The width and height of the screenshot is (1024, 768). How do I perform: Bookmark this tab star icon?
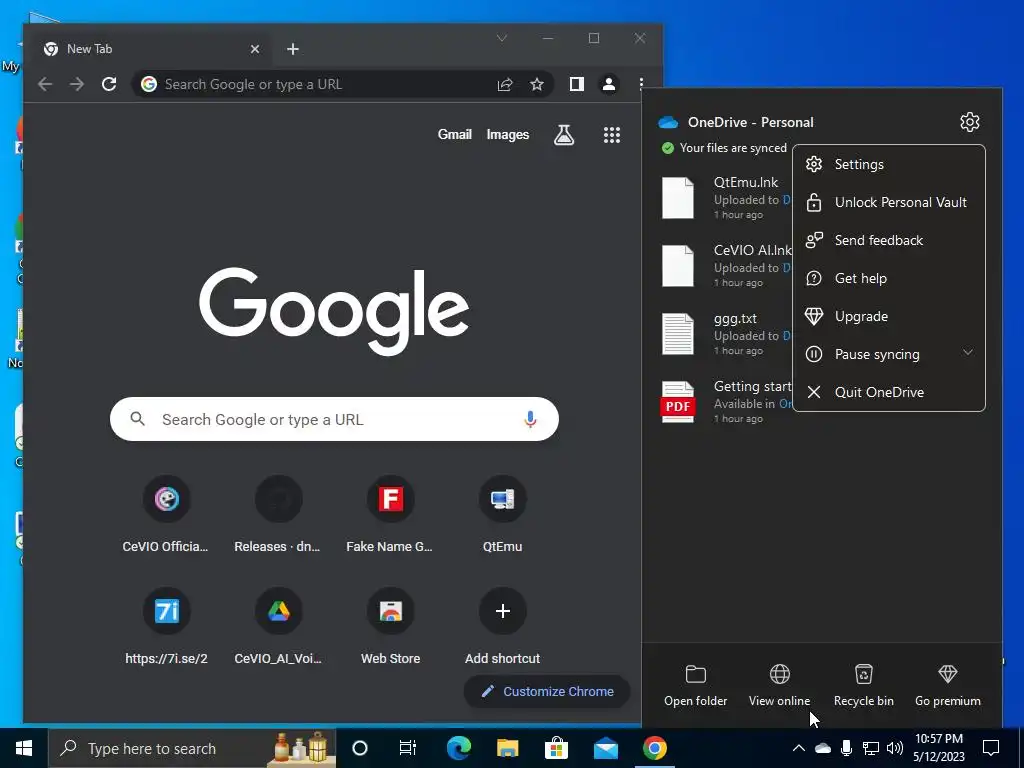[x=537, y=84]
